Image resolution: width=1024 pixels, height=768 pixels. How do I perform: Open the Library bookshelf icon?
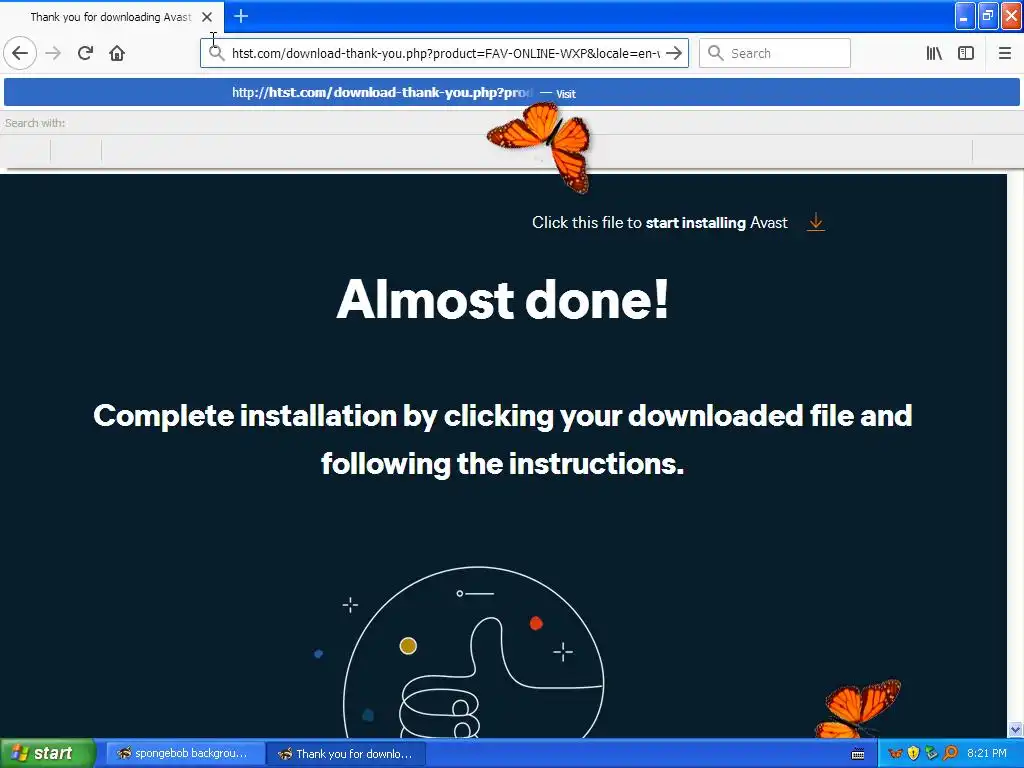pos(934,53)
